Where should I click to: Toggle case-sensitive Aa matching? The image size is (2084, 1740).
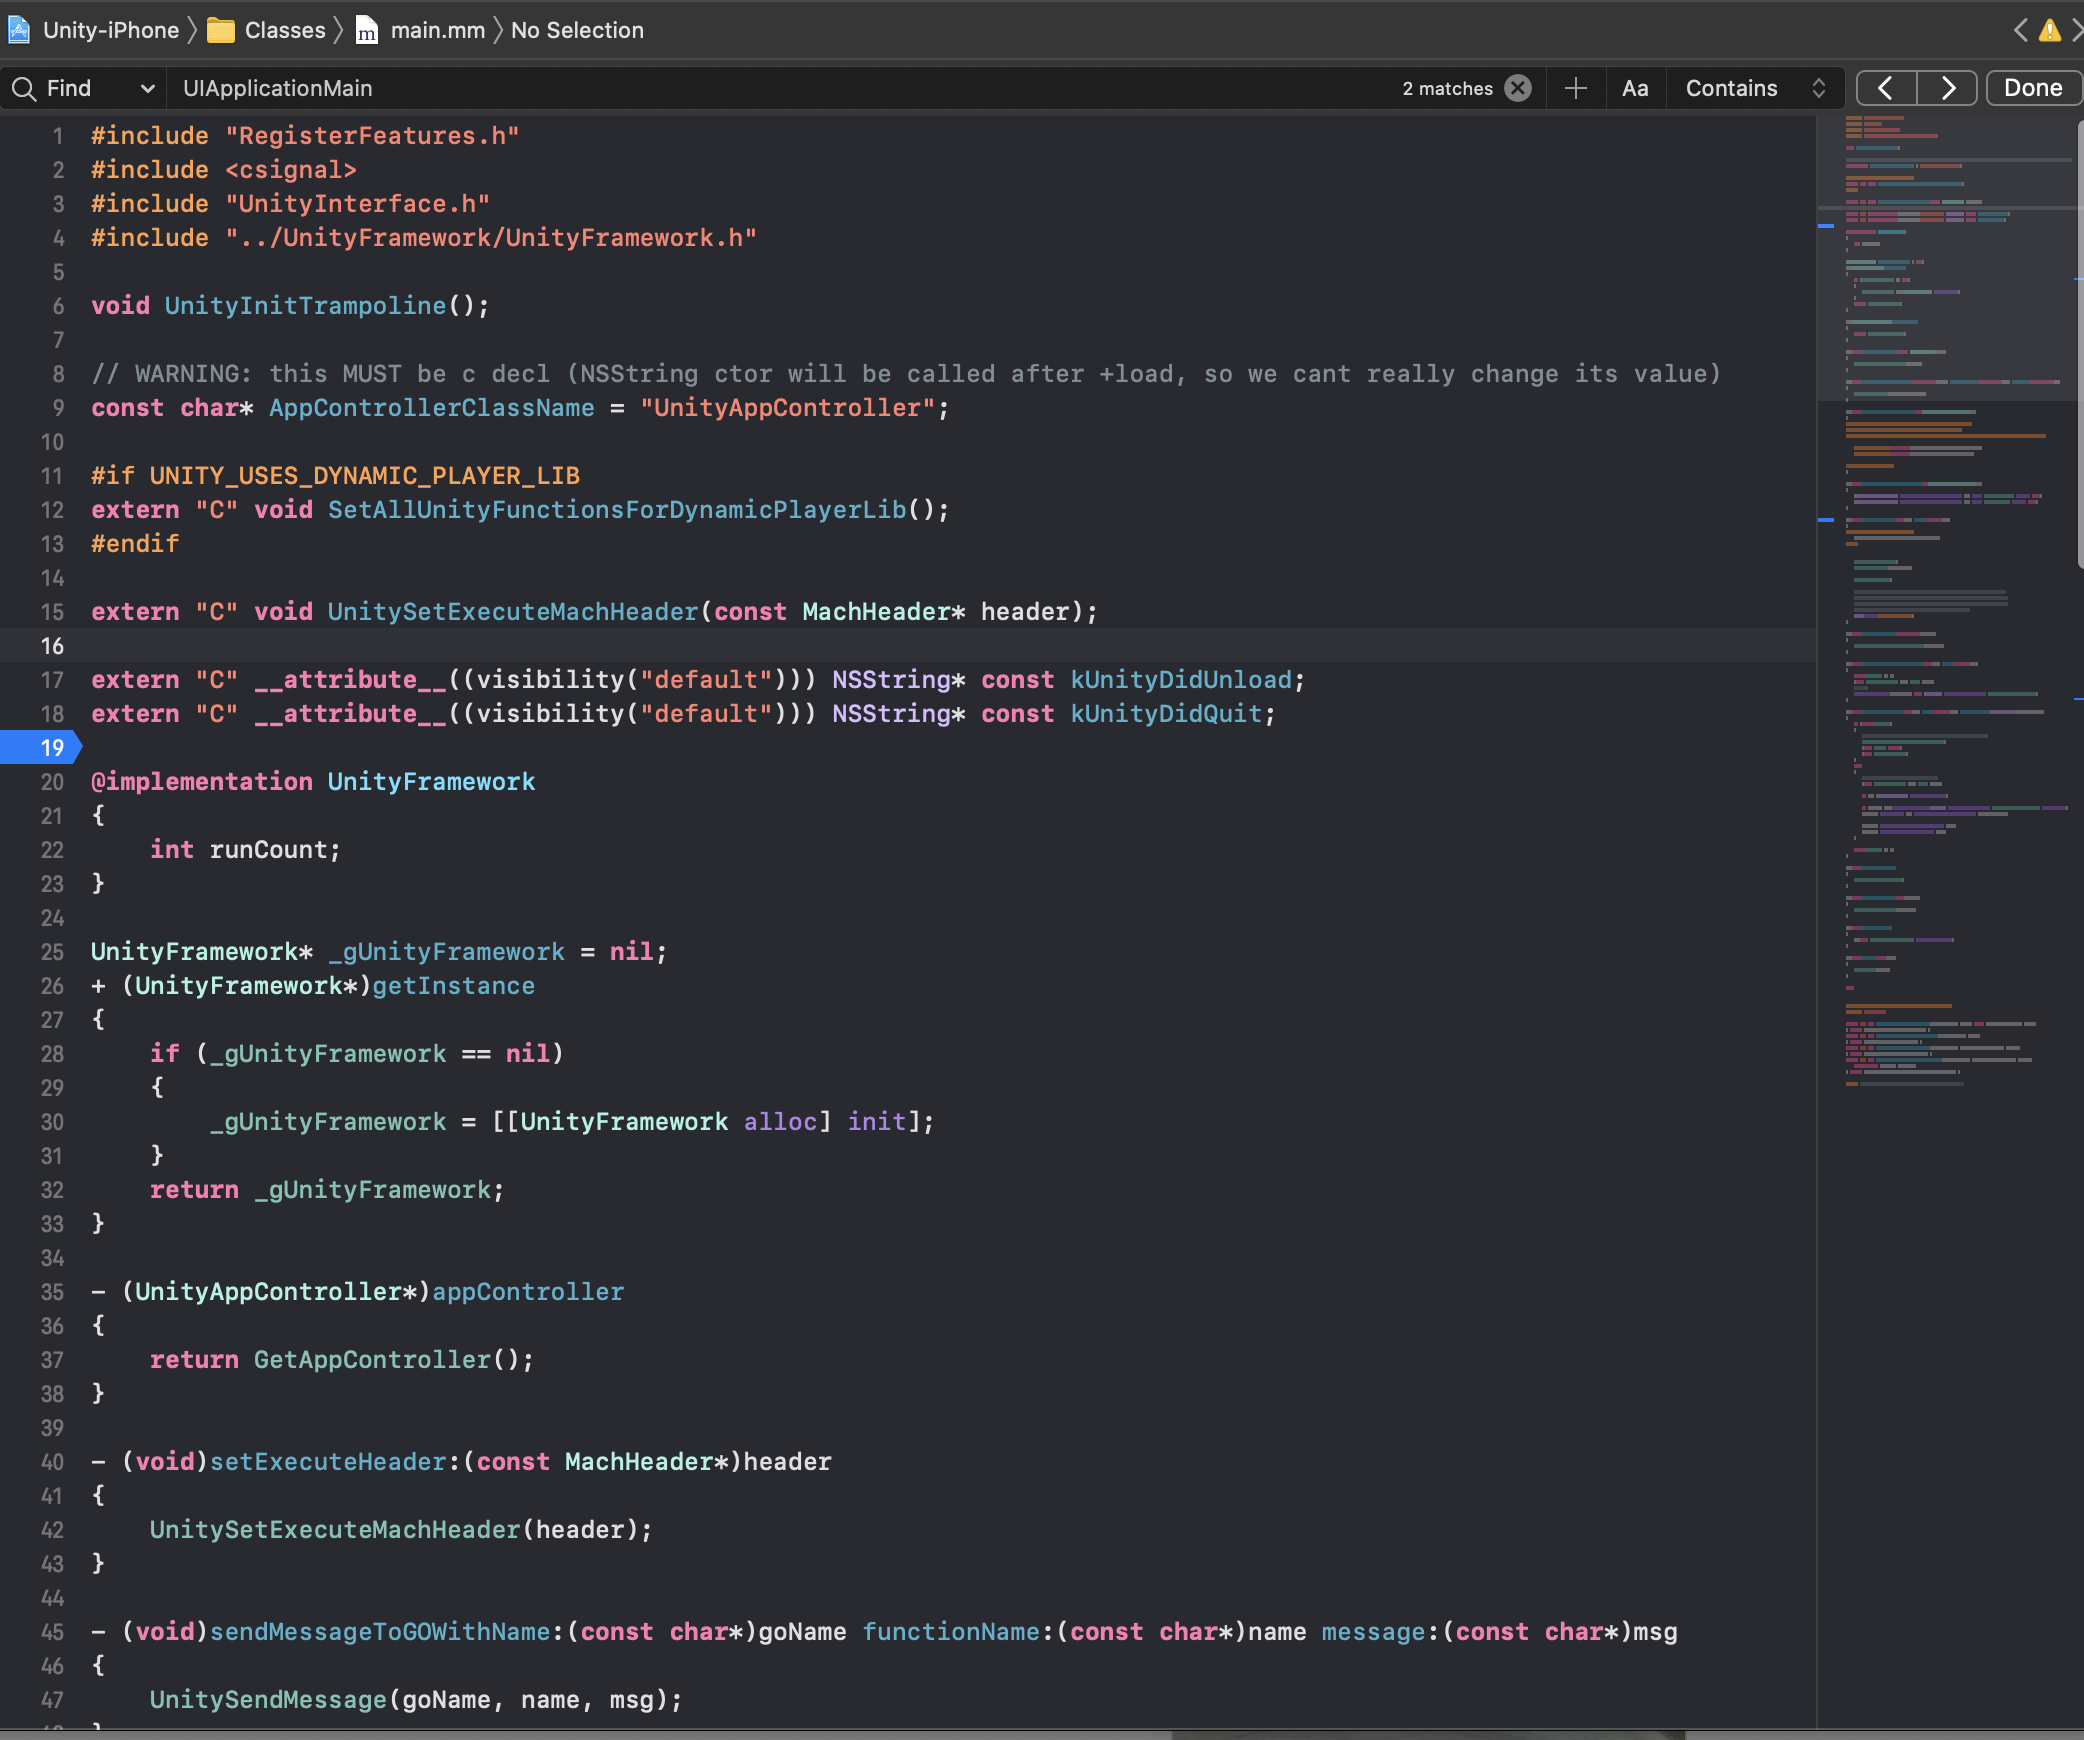pos(1635,88)
